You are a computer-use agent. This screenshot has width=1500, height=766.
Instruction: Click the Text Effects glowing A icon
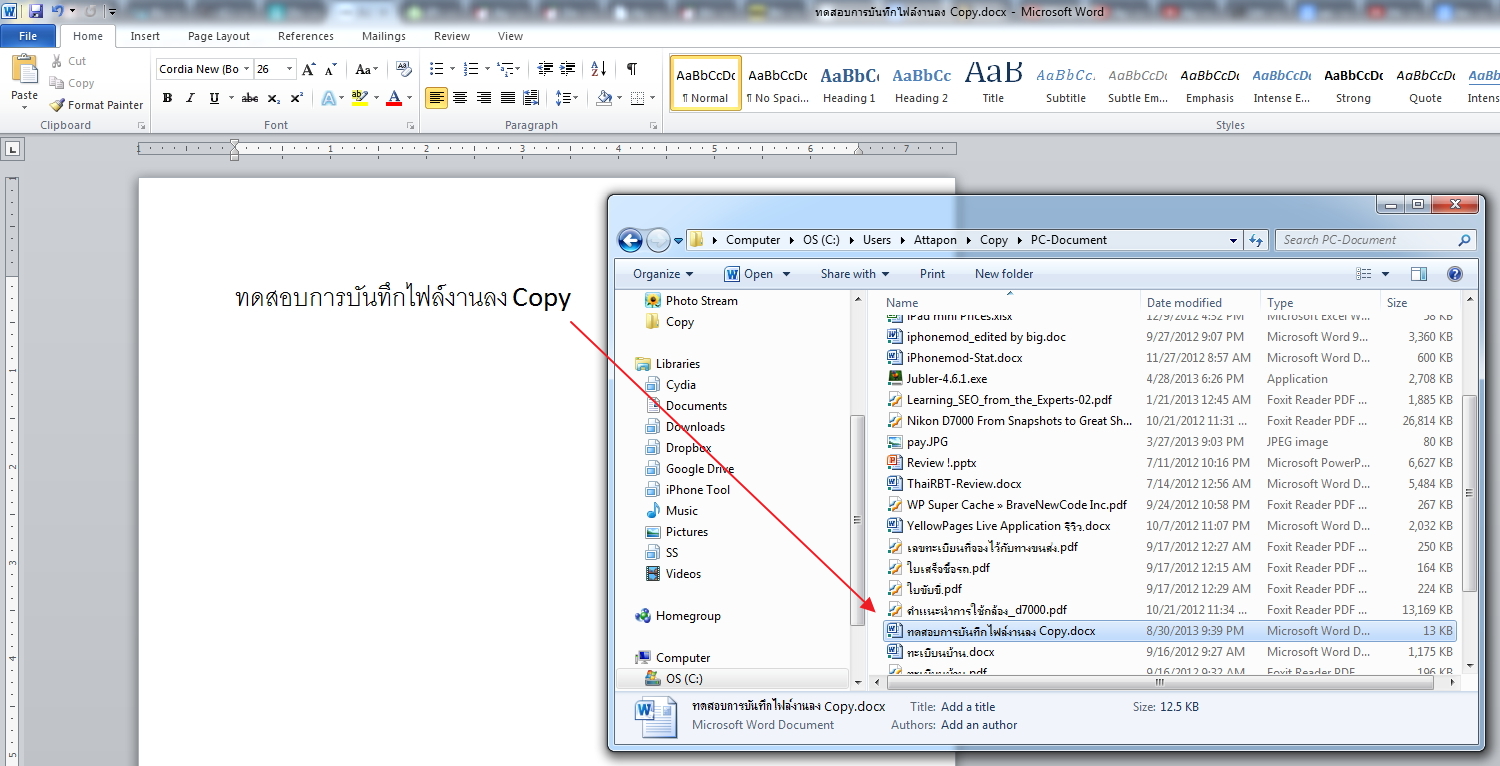pyautogui.click(x=328, y=98)
